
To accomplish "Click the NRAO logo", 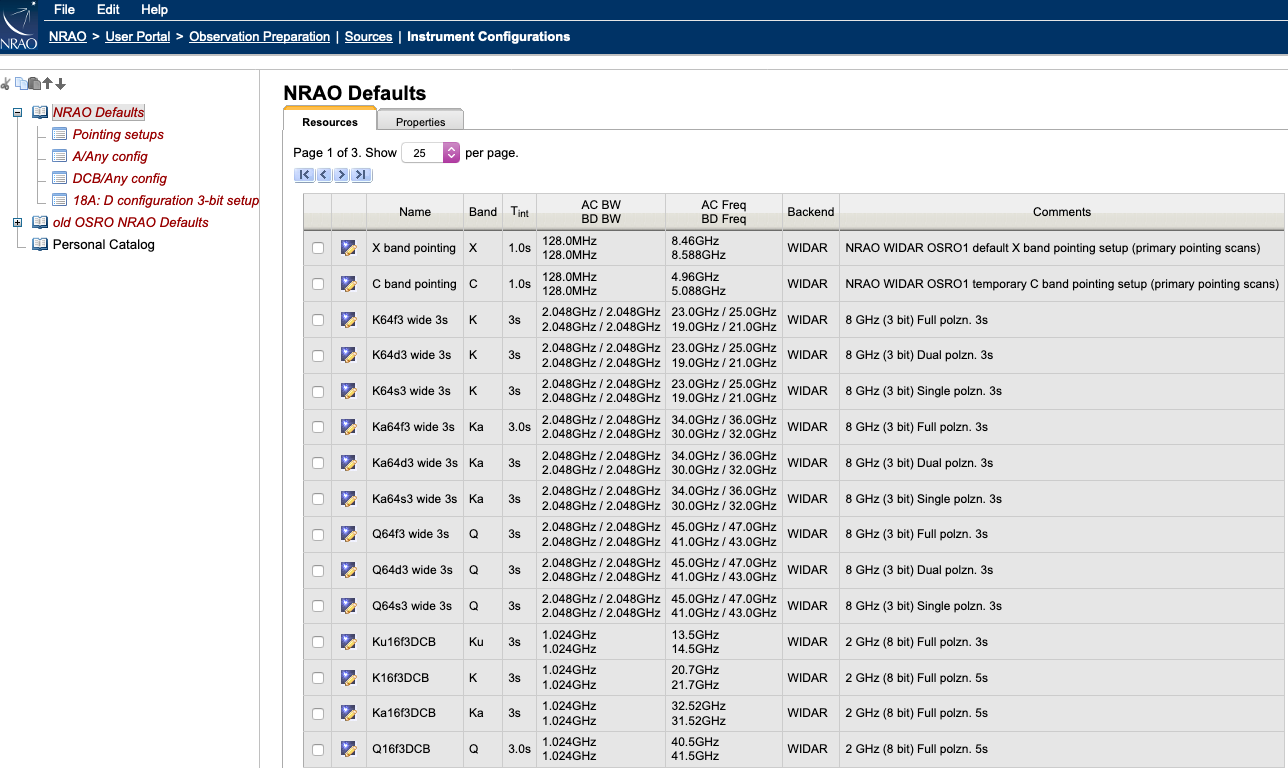I will (x=19, y=27).
